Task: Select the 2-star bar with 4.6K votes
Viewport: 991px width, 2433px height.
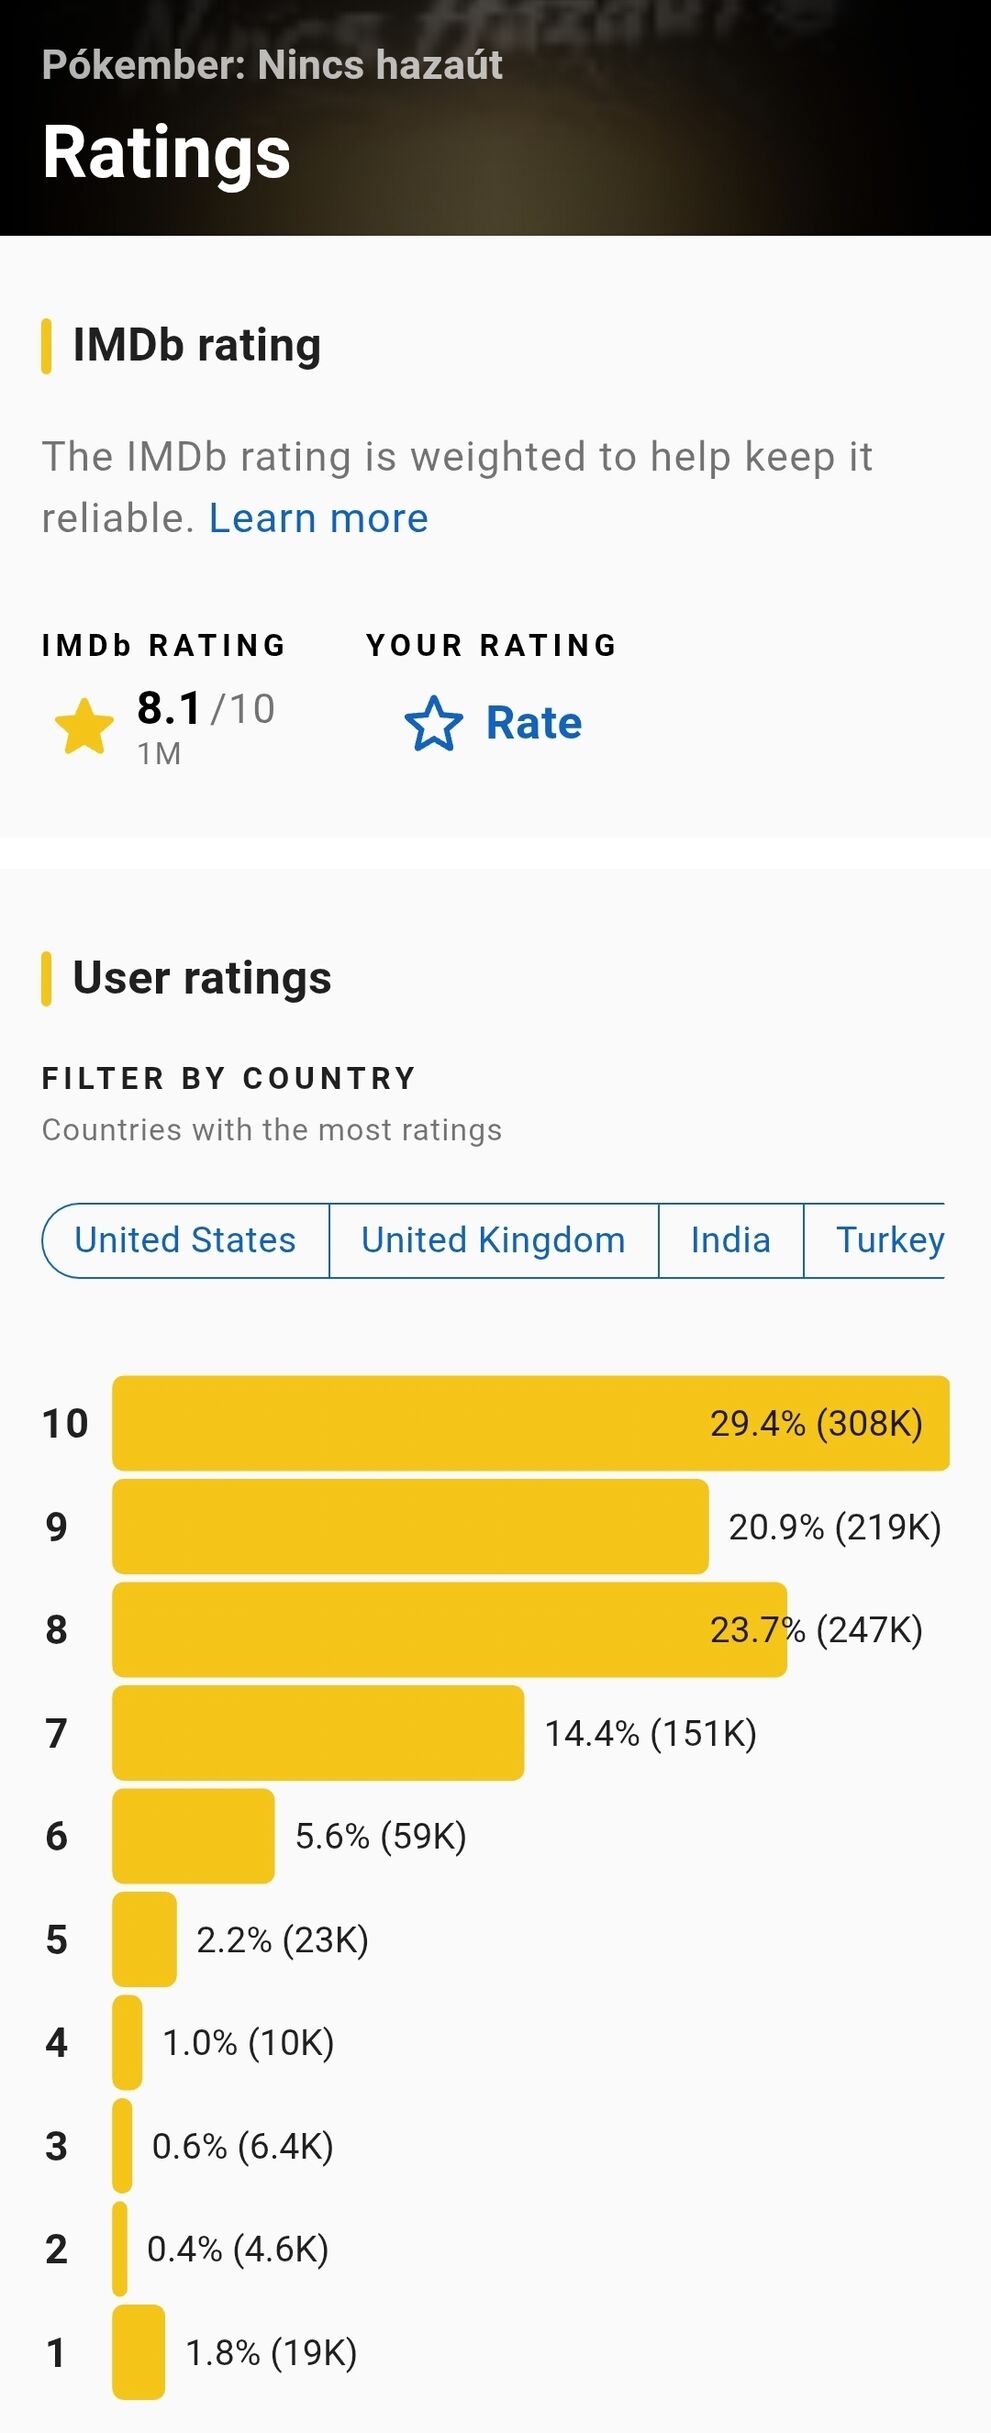Action: coord(120,2249)
